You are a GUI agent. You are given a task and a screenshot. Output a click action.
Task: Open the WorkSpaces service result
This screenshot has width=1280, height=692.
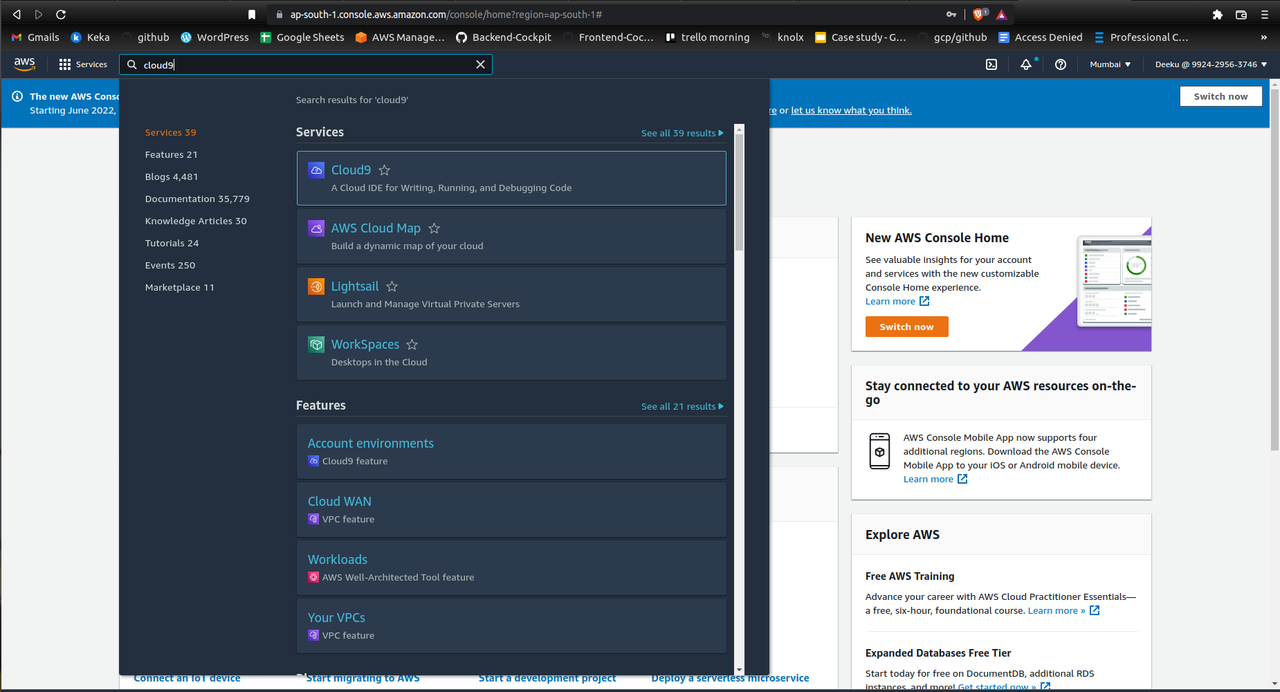click(511, 352)
